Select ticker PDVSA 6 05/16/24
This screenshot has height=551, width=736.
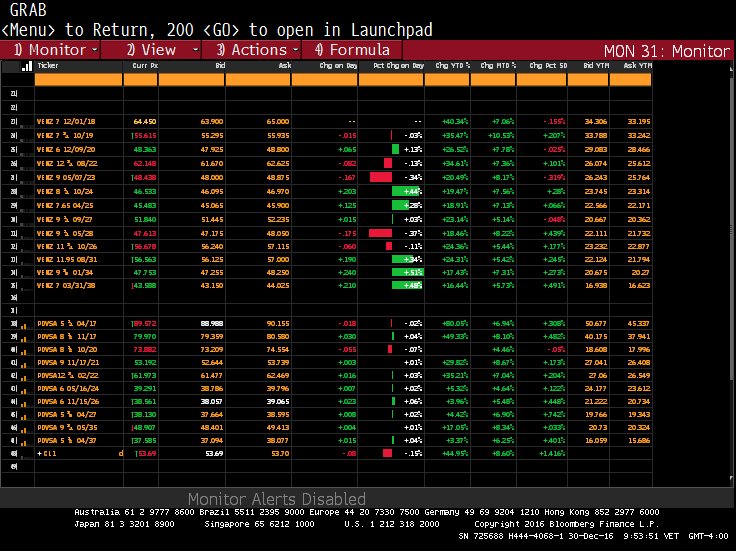click(68, 389)
